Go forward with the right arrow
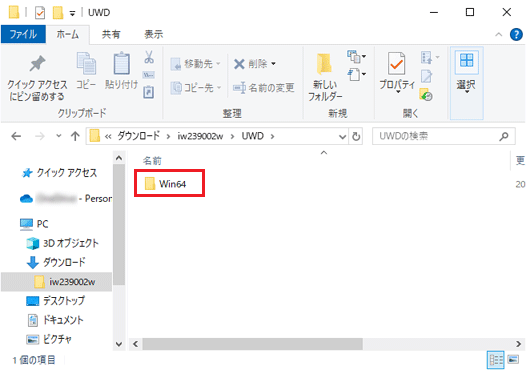This screenshot has height=370, width=526. point(40,136)
